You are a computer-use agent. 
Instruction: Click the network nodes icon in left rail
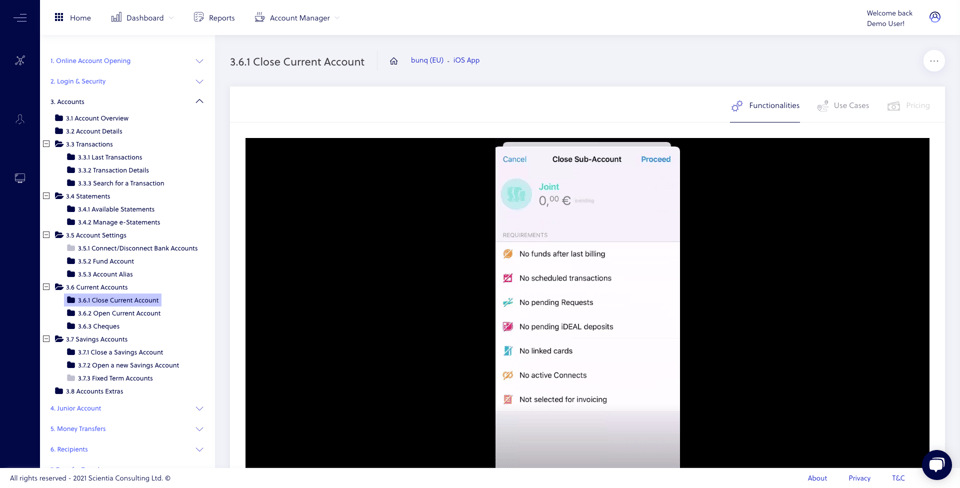20,60
